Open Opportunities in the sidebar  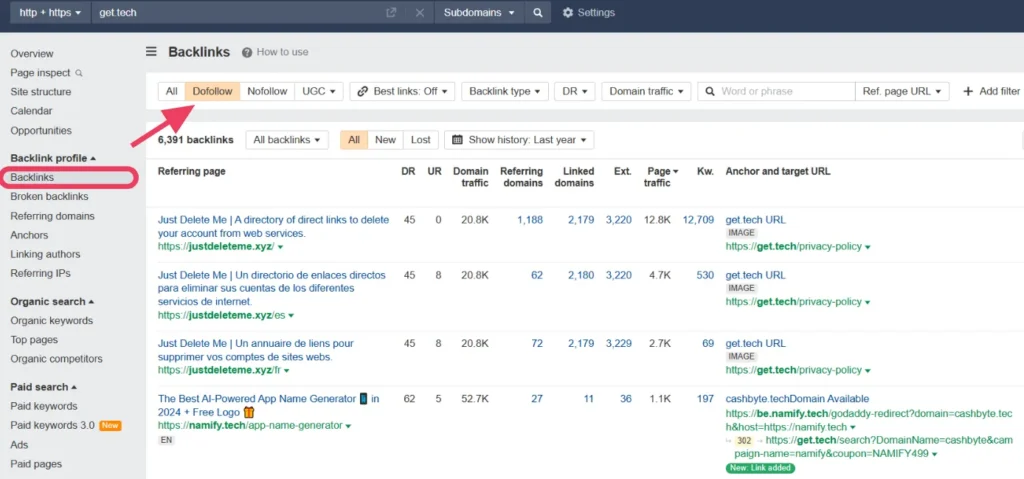click(x=41, y=130)
